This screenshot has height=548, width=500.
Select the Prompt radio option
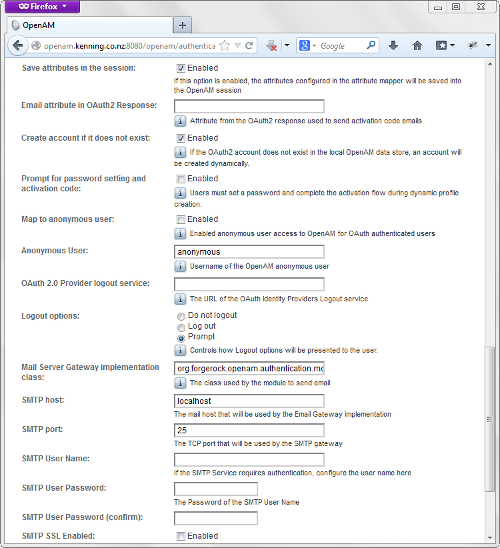pyautogui.click(x=181, y=338)
